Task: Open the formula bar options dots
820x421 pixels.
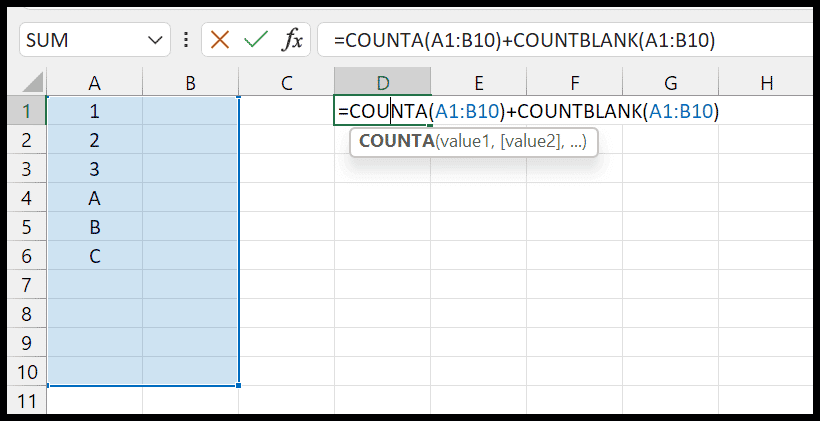Action: (x=186, y=40)
